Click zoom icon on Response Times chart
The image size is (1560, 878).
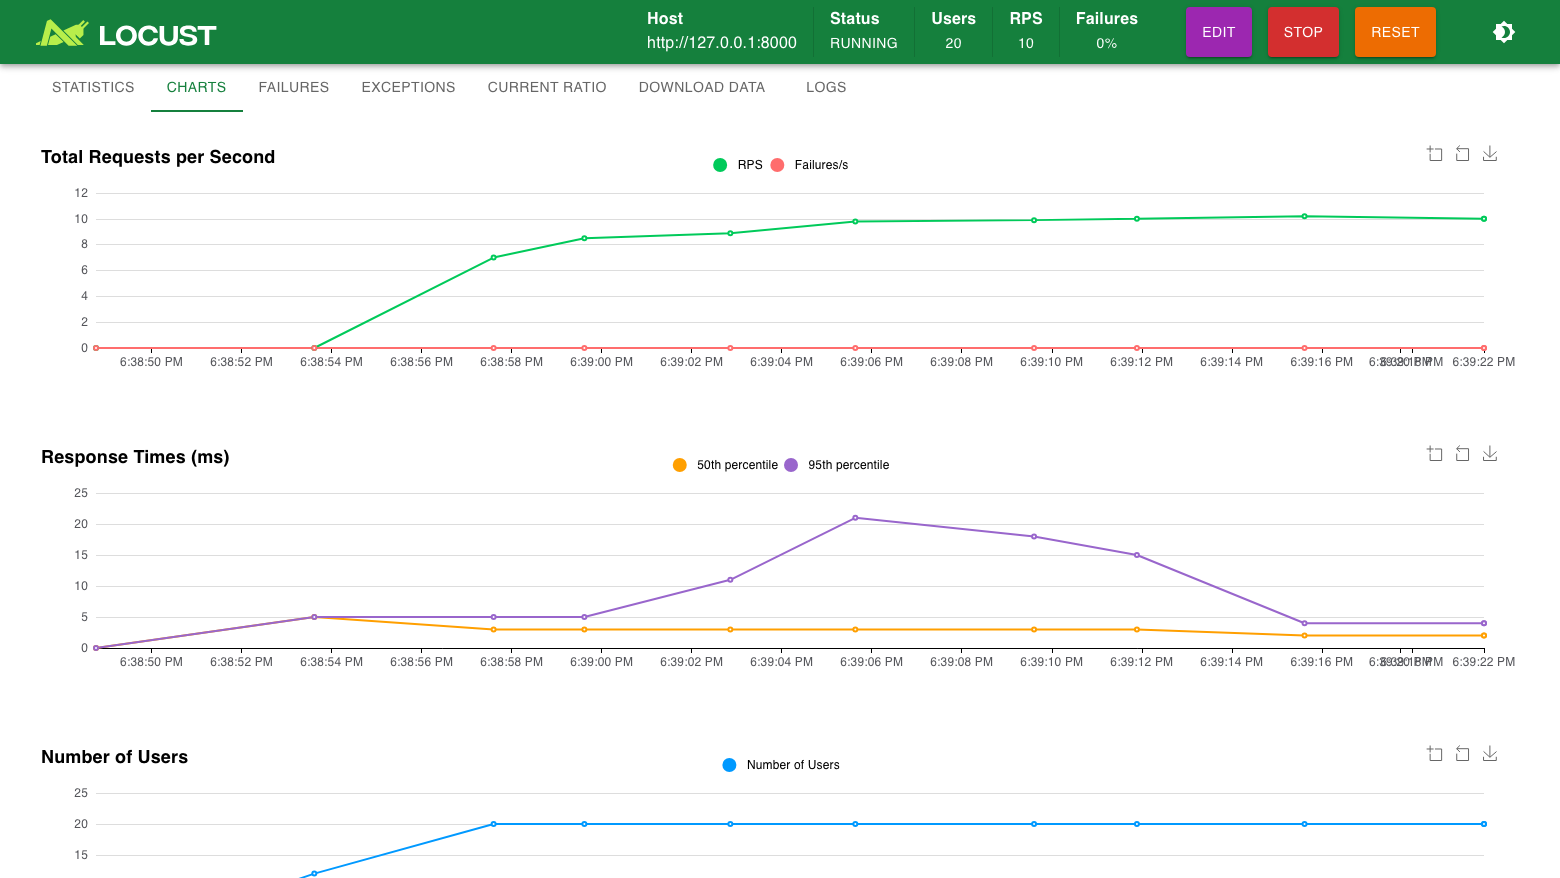[x=1435, y=454]
